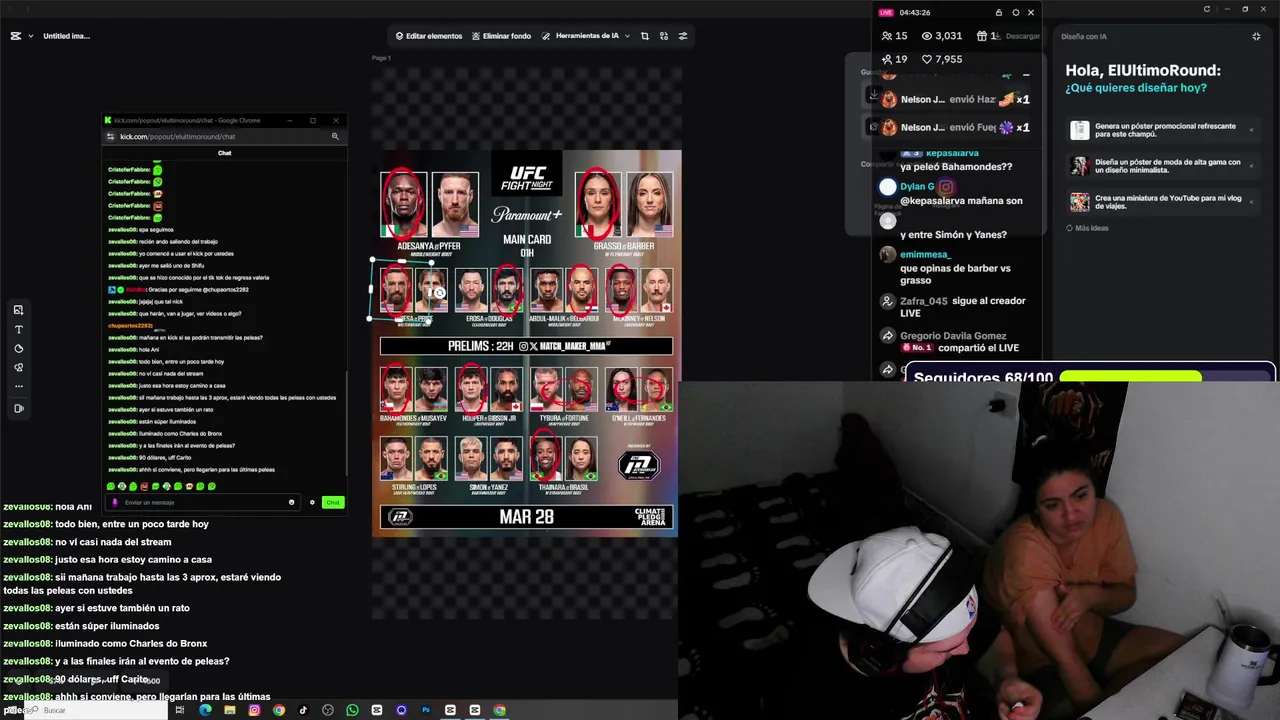Open the replace/swap icon in the top toolbar

664,36
